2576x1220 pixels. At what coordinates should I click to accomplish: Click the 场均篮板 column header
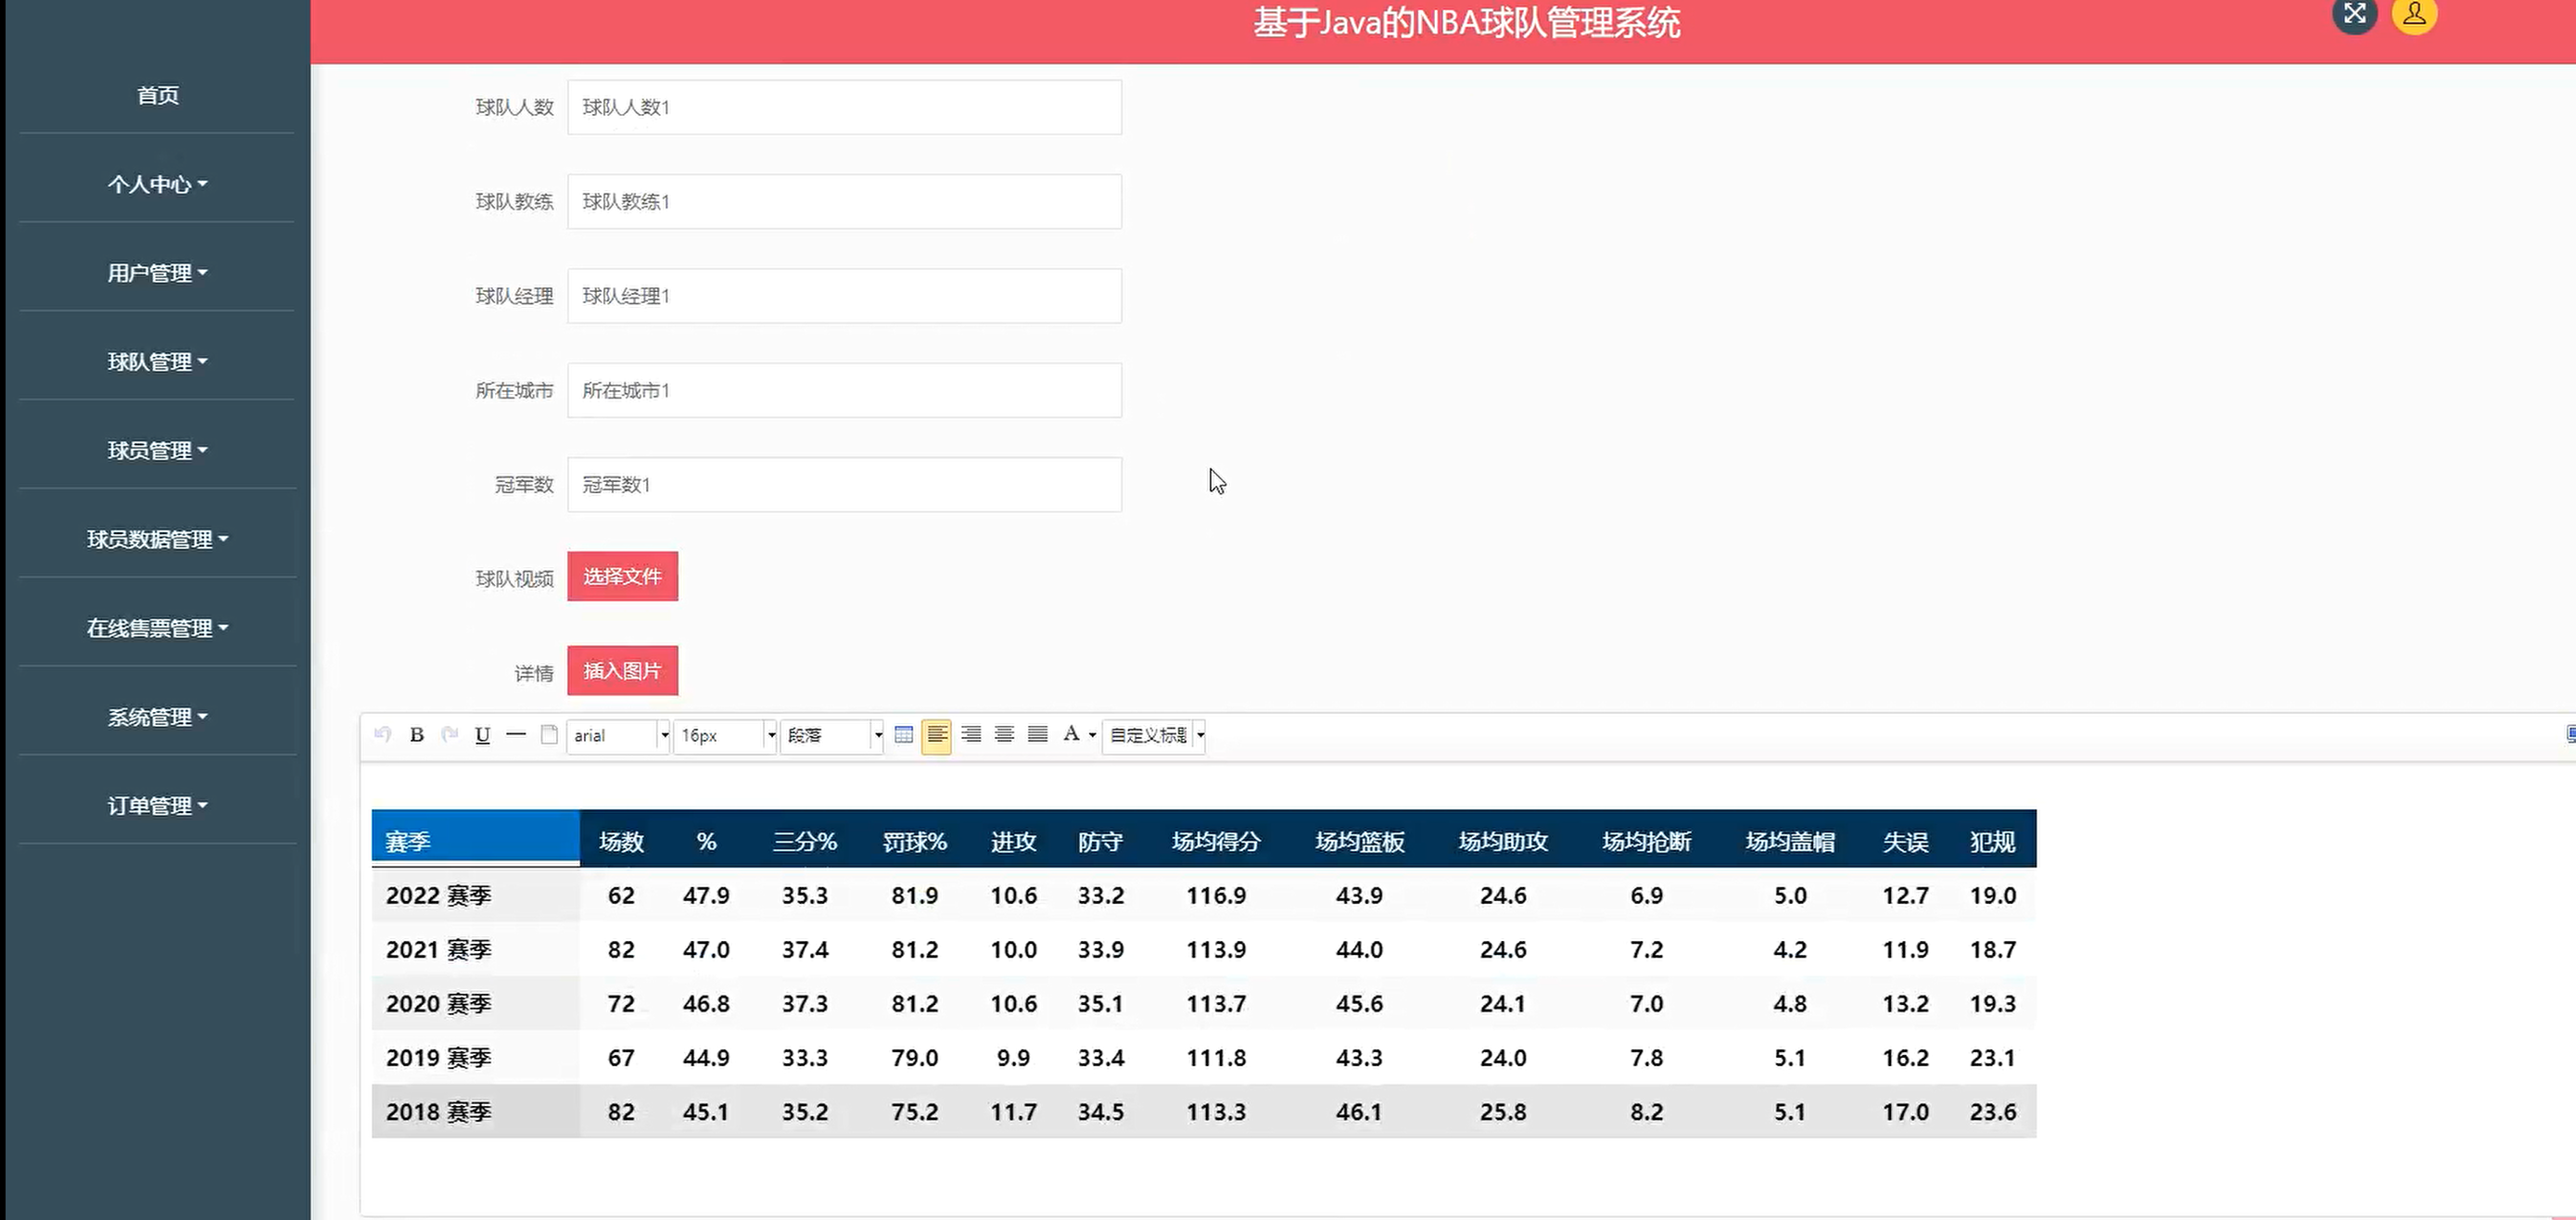pos(1359,842)
